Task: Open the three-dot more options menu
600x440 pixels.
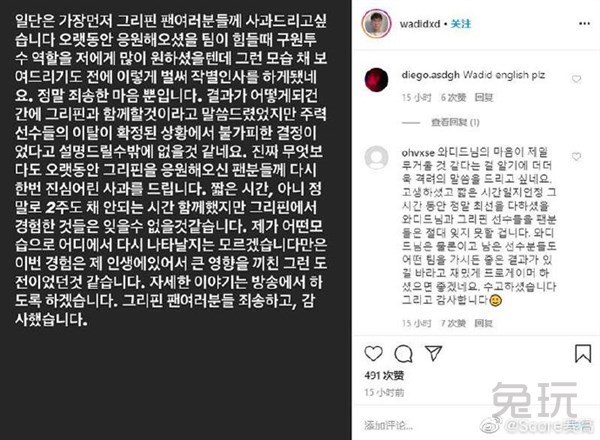Action: [584, 24]
